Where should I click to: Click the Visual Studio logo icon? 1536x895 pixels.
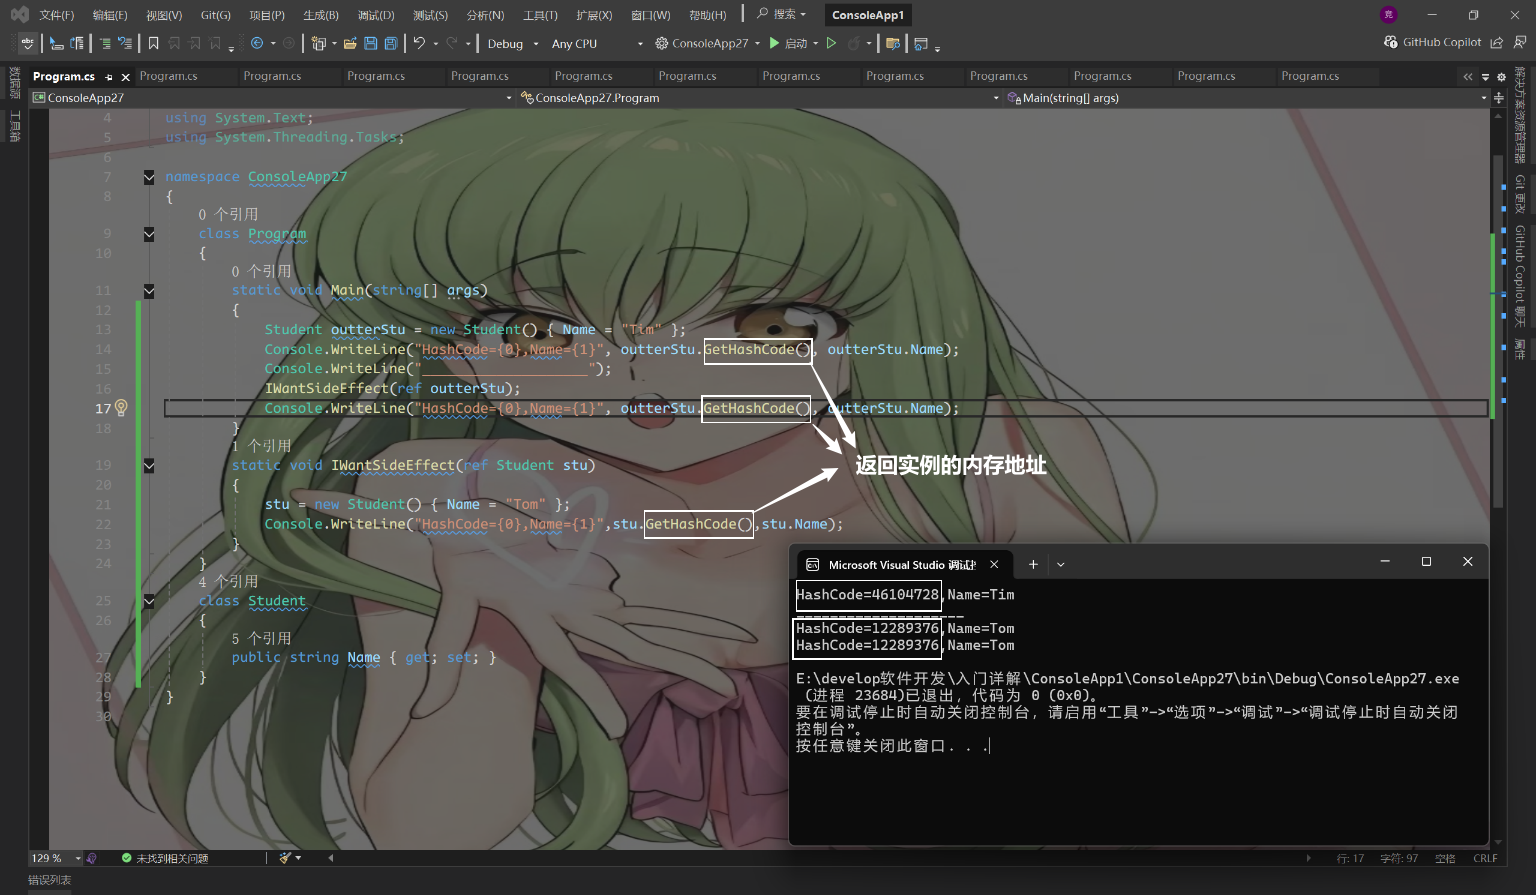[19, 15]
